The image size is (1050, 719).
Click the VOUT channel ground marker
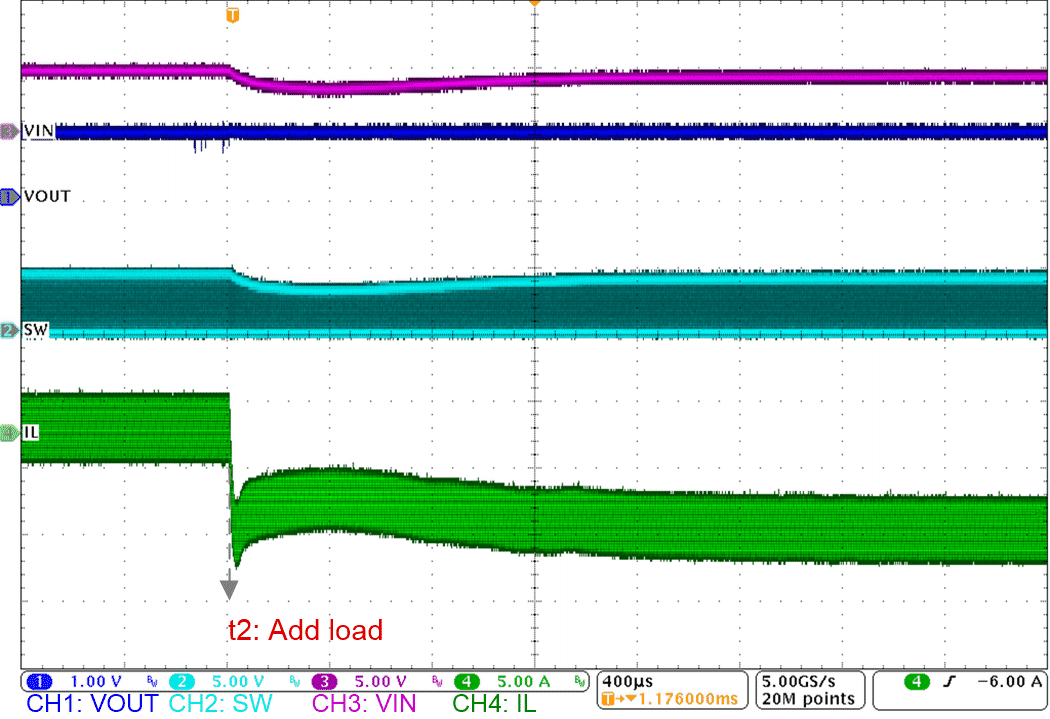click(x=8, y=197)
